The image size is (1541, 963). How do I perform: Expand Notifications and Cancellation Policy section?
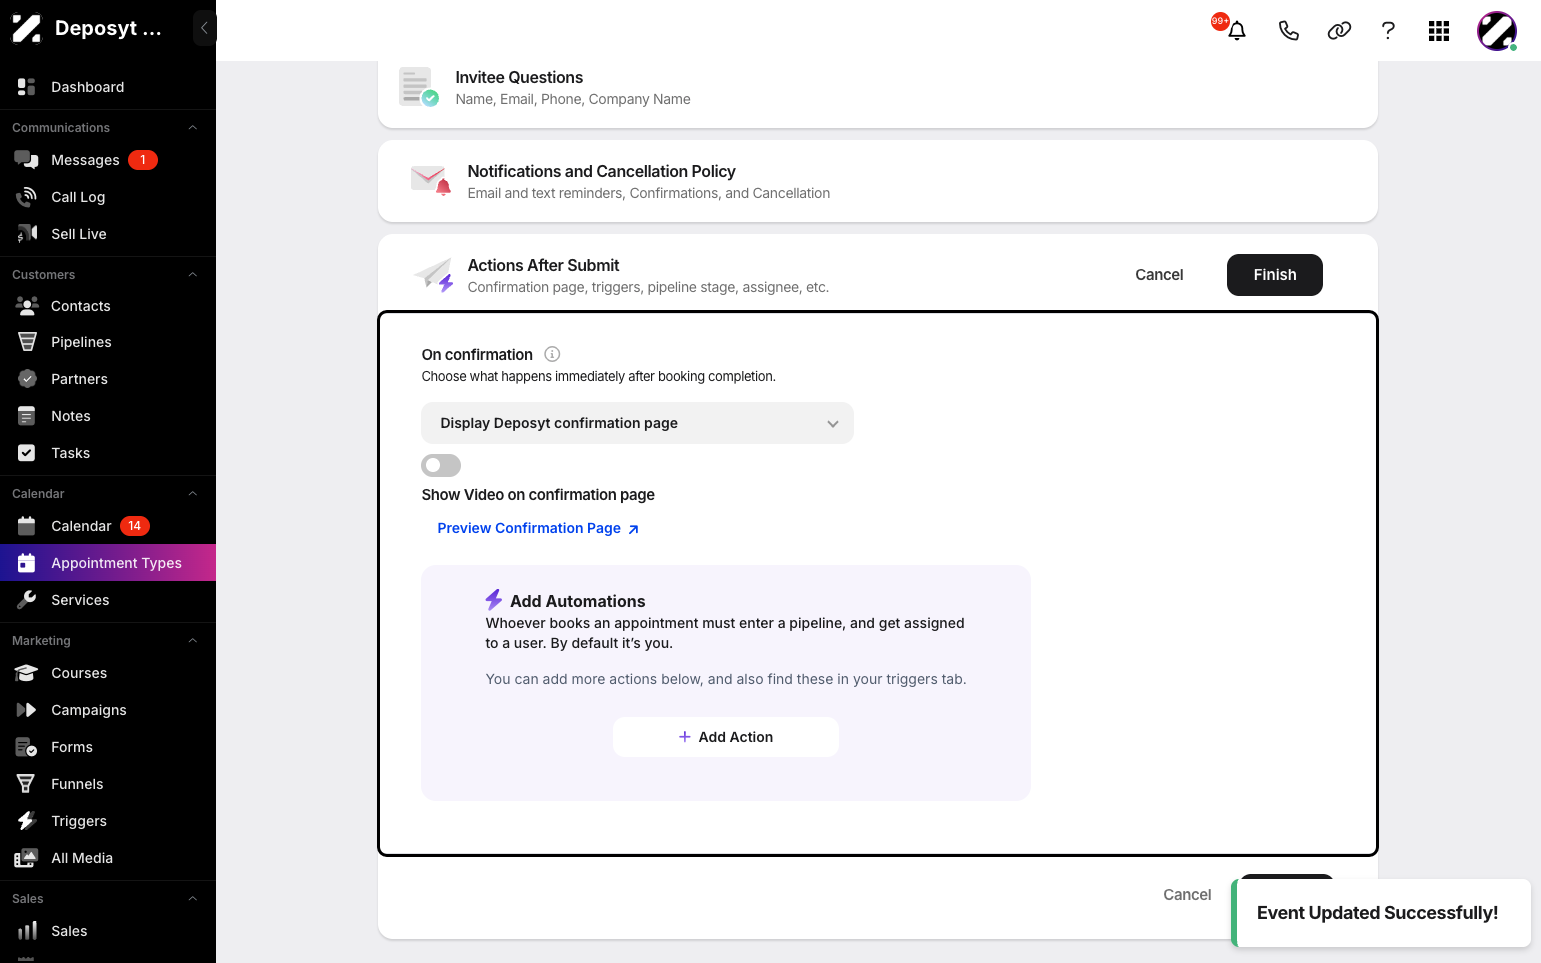click(878, 181)
